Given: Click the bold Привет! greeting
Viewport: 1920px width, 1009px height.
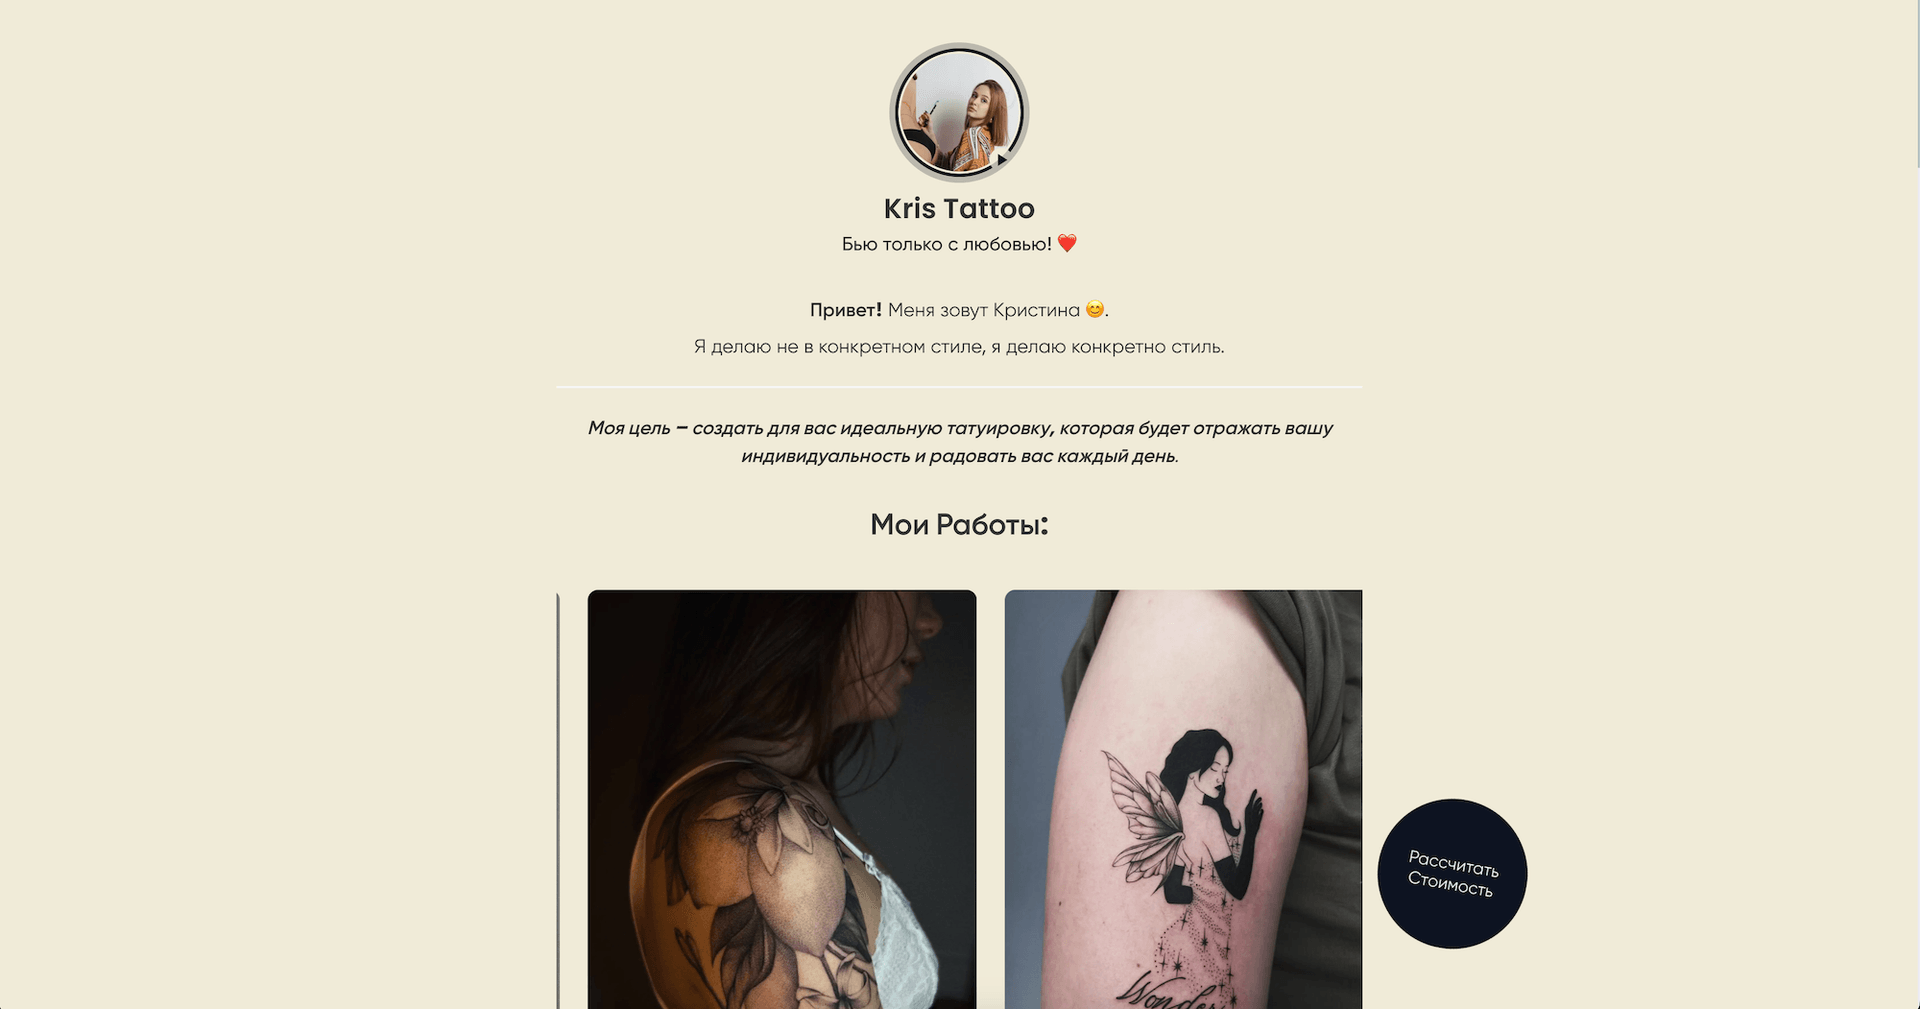Looking at the screenshot, I should point(846,310).
